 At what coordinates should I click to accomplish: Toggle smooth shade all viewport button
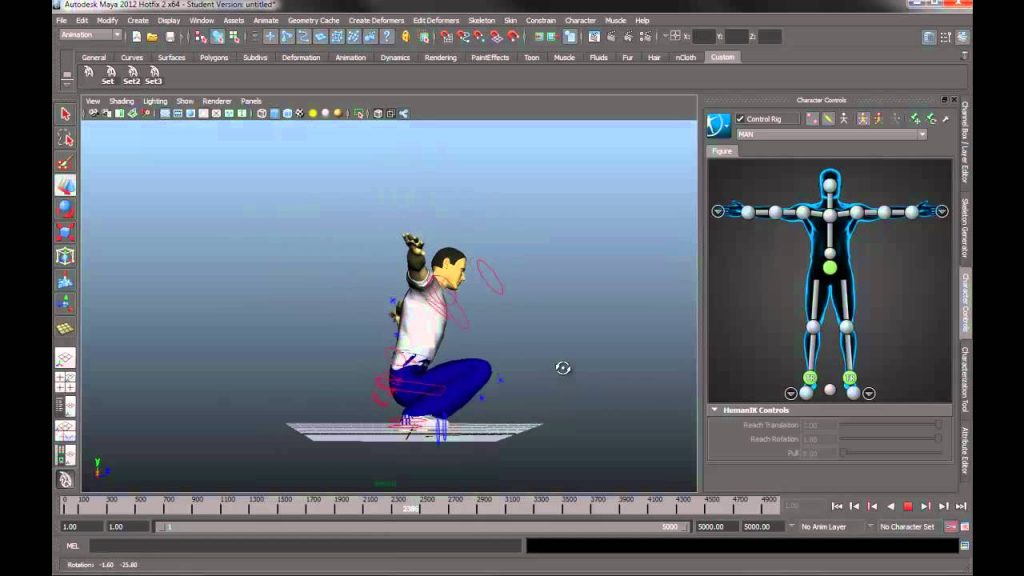pos(275,114)
